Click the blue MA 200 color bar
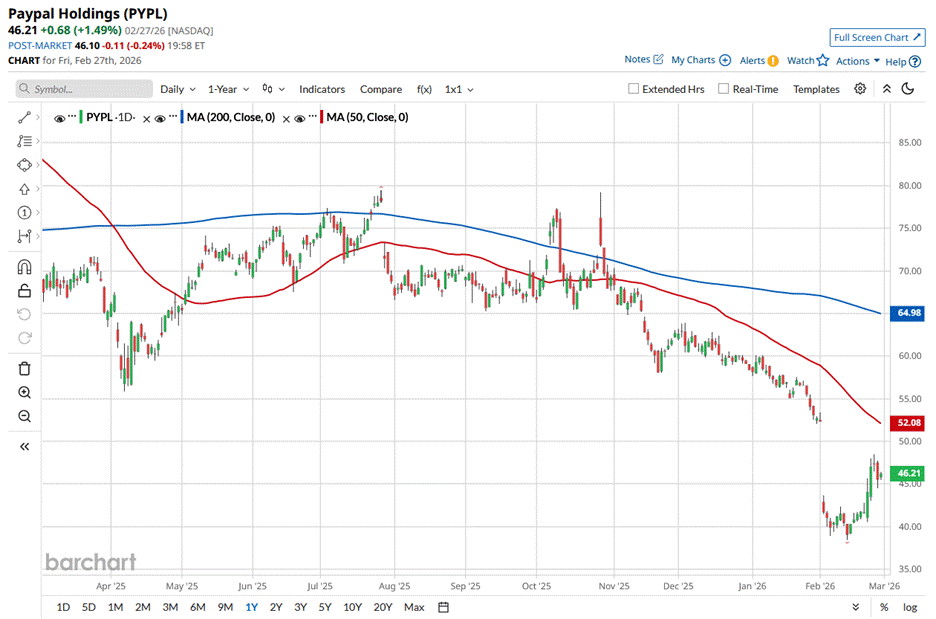This screenshot has height=619, width=936. pos(181,117)
